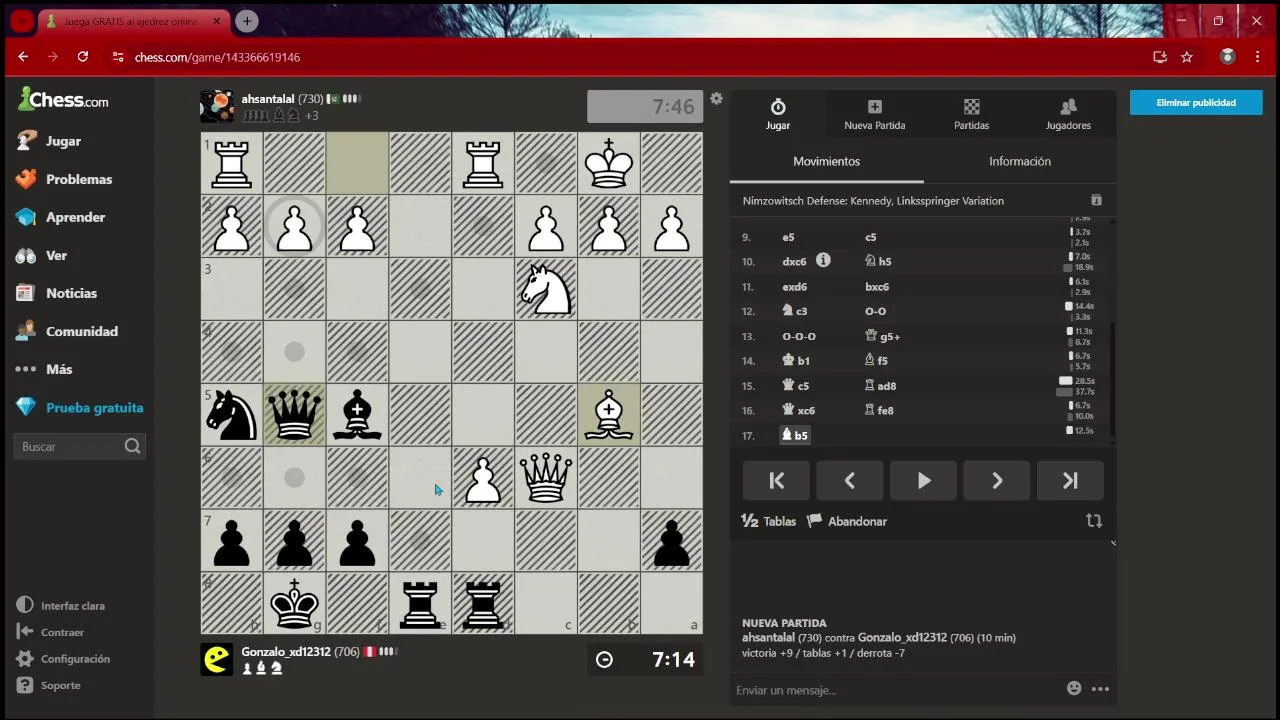1280x720 pixels.
Task: Click the white knight on the board
Action: [x=545, y=289]
